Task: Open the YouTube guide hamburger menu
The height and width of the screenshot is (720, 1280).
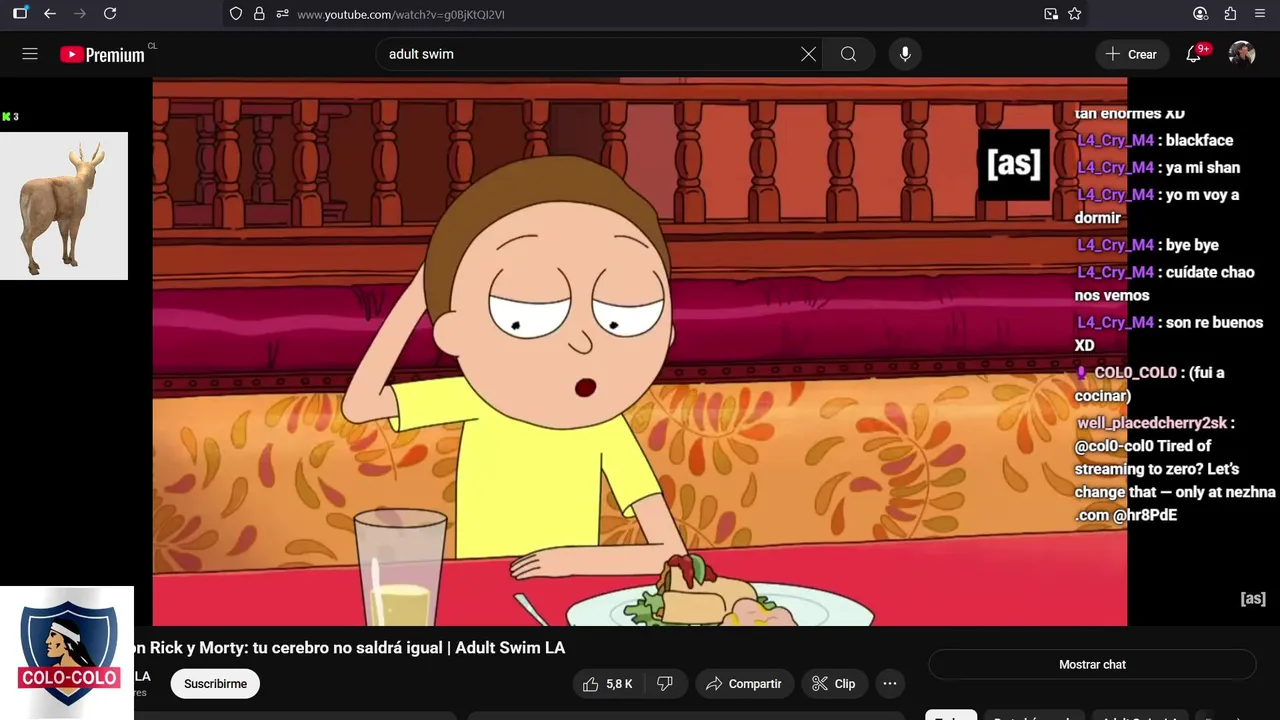Action: click(30, 54)
